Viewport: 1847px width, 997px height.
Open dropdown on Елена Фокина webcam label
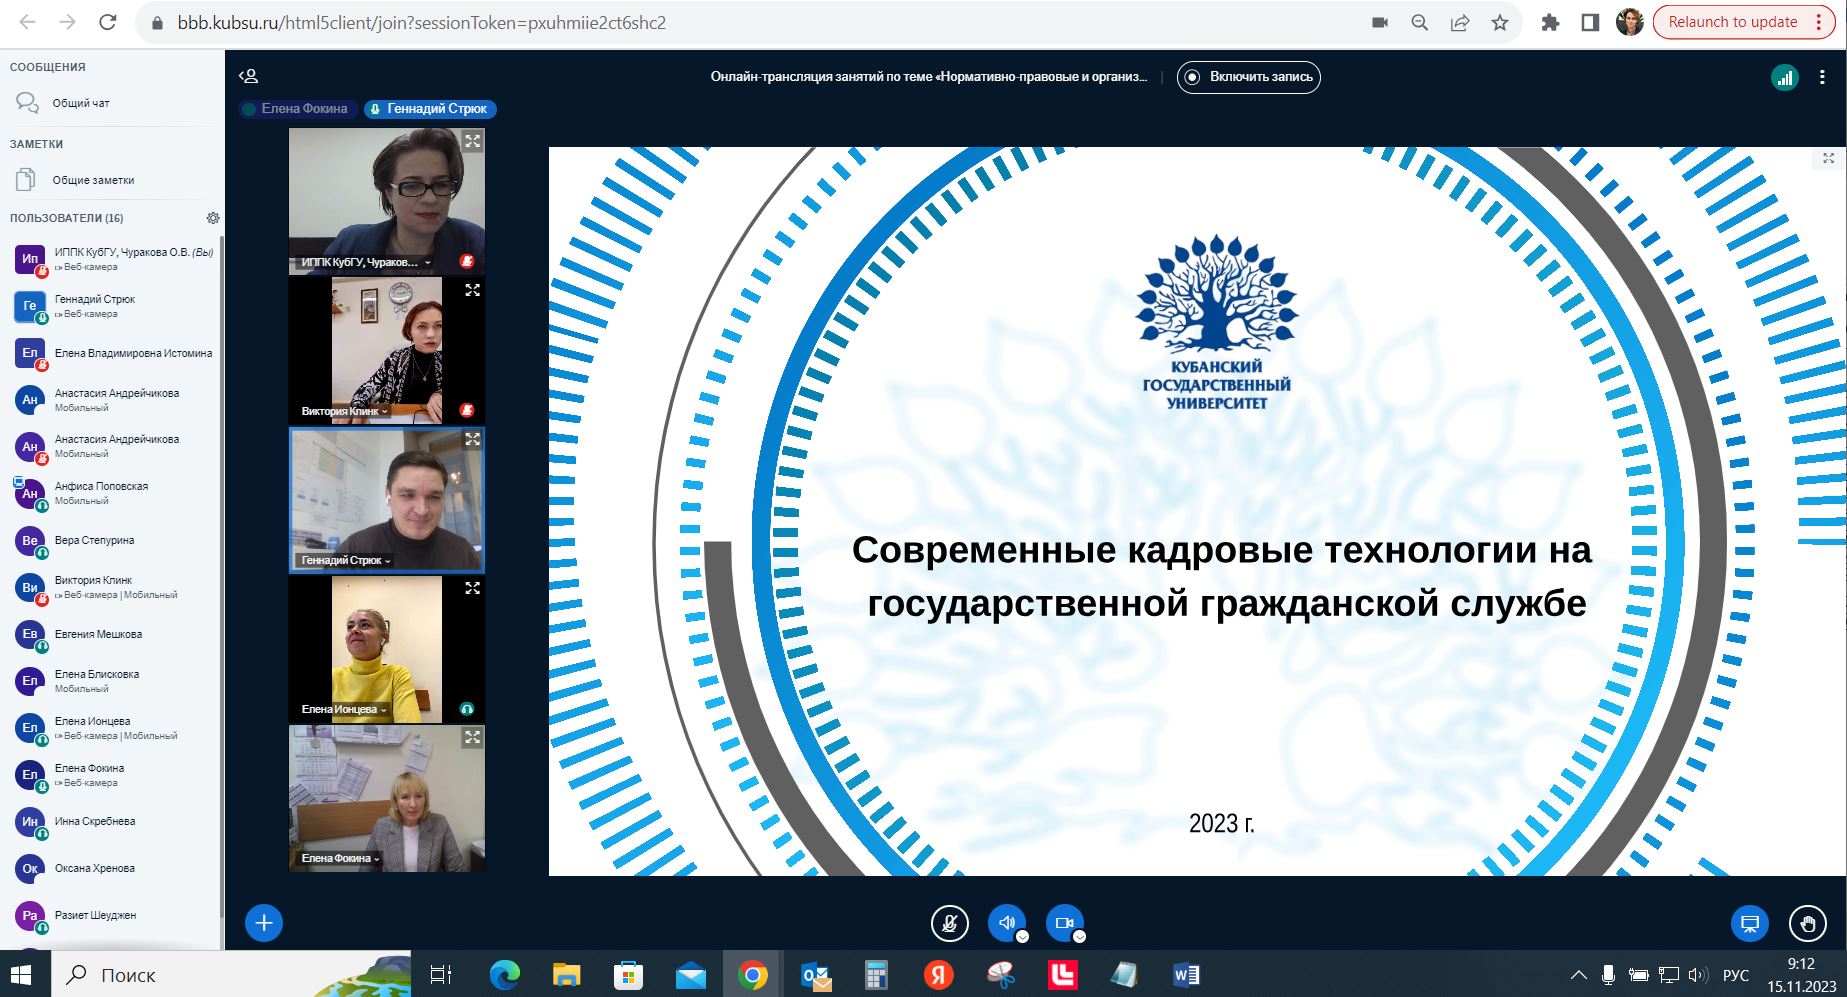(340, 858)
